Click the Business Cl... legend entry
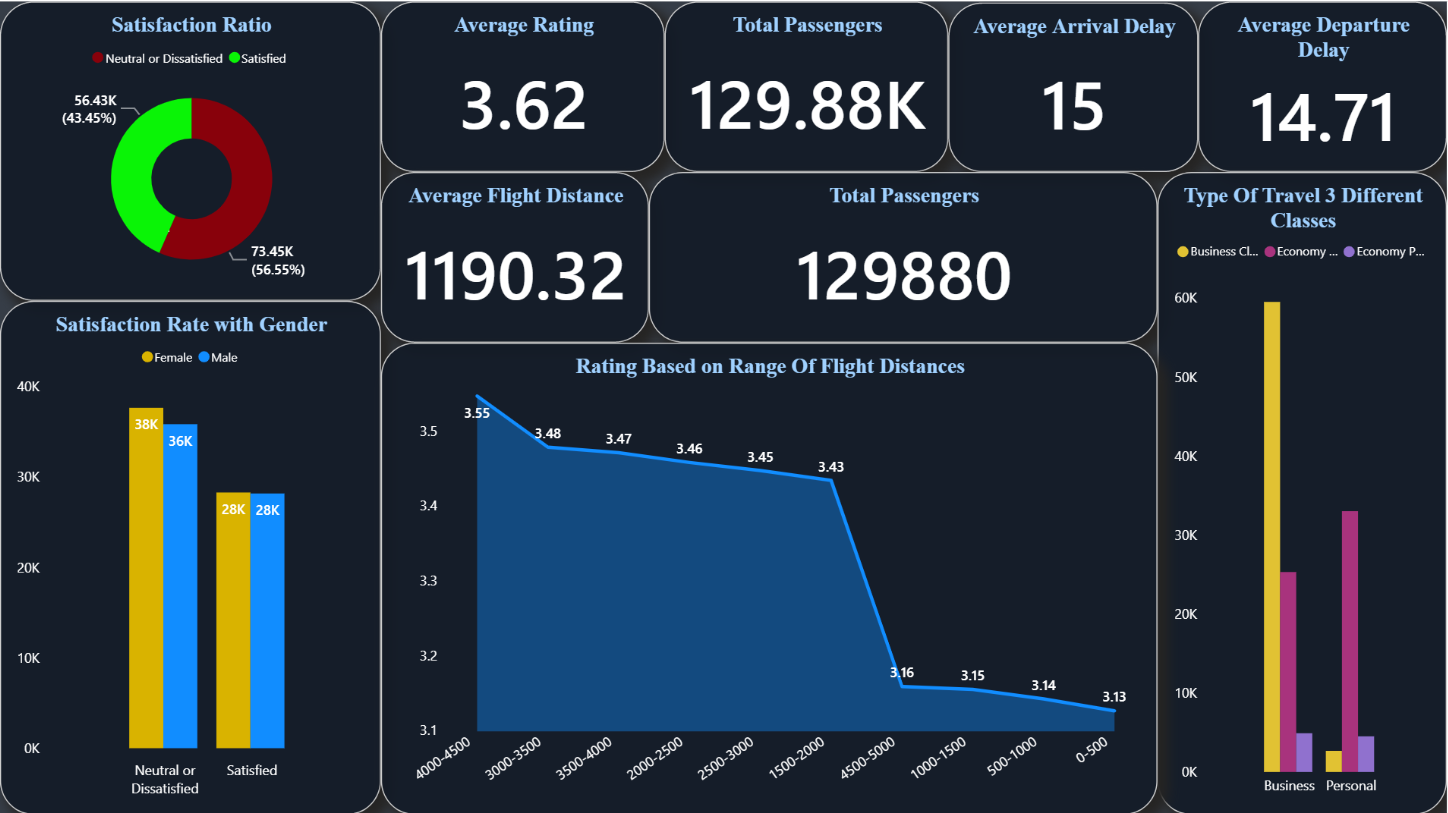The image size is (1448, 813). coord(1217,252)
